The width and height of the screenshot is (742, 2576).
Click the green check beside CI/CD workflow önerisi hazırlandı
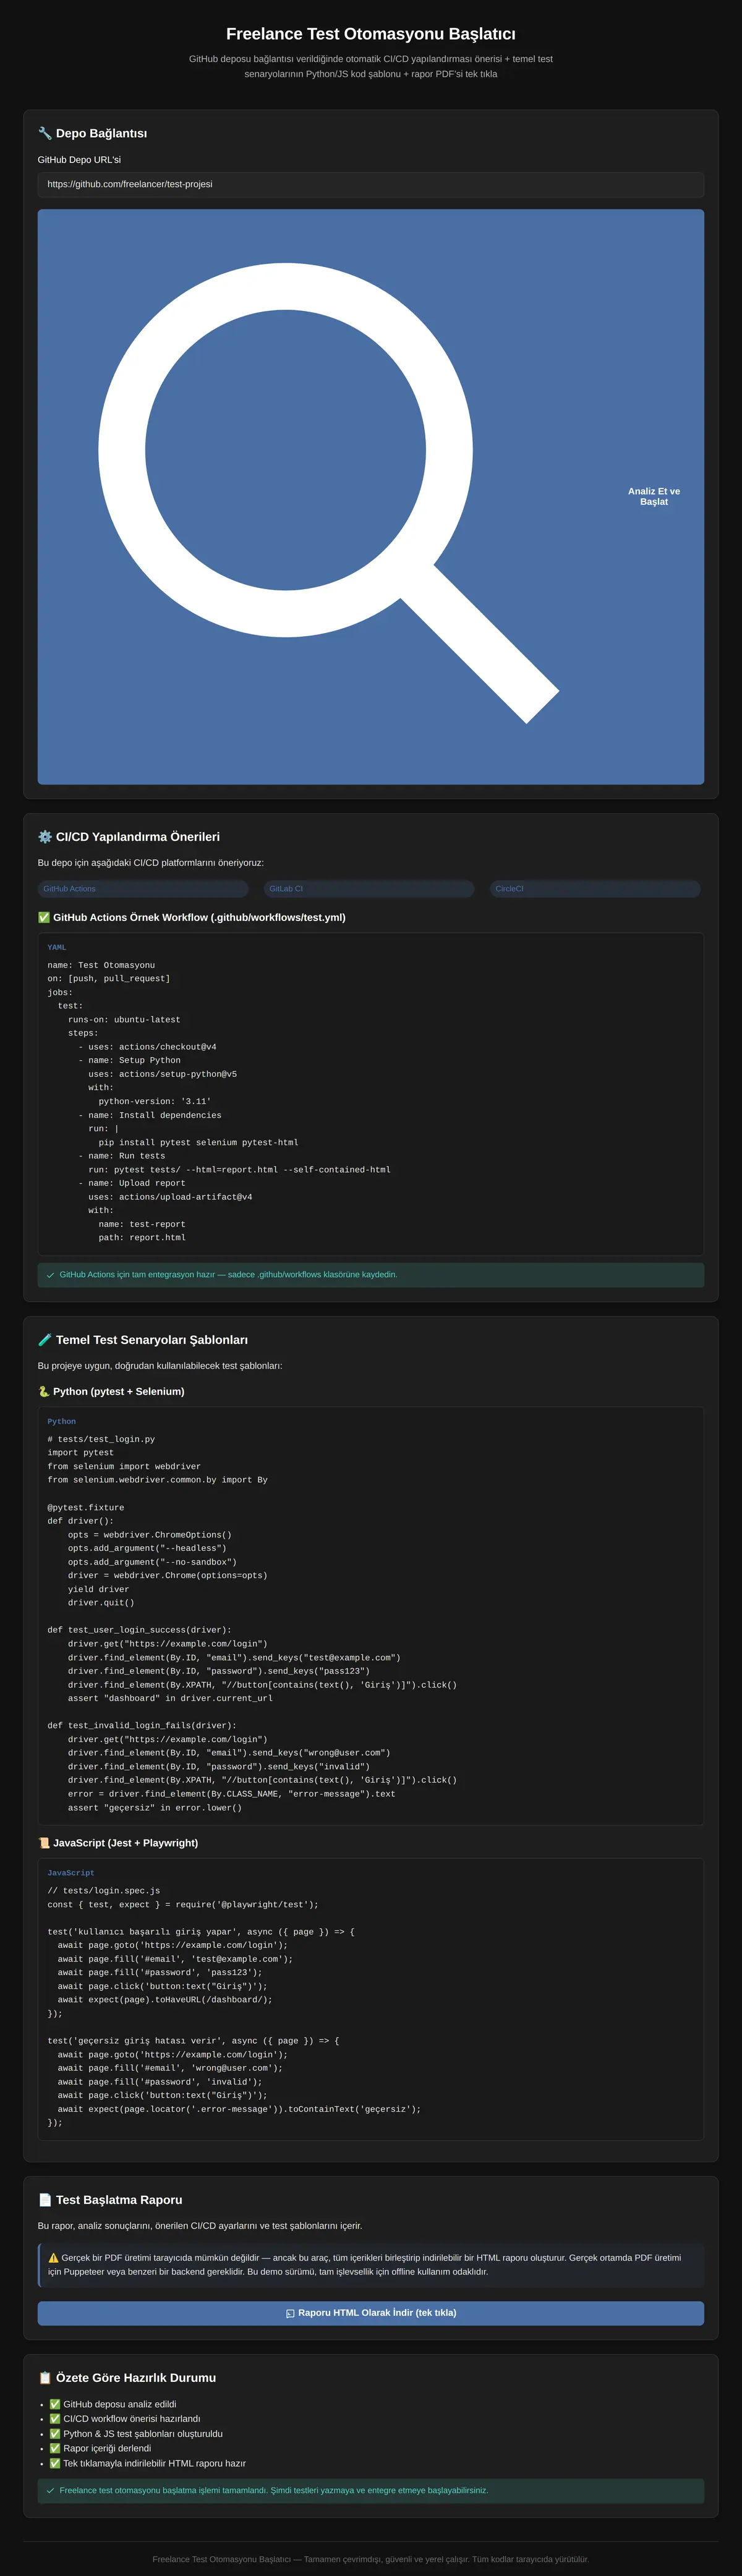(55, 2419)
